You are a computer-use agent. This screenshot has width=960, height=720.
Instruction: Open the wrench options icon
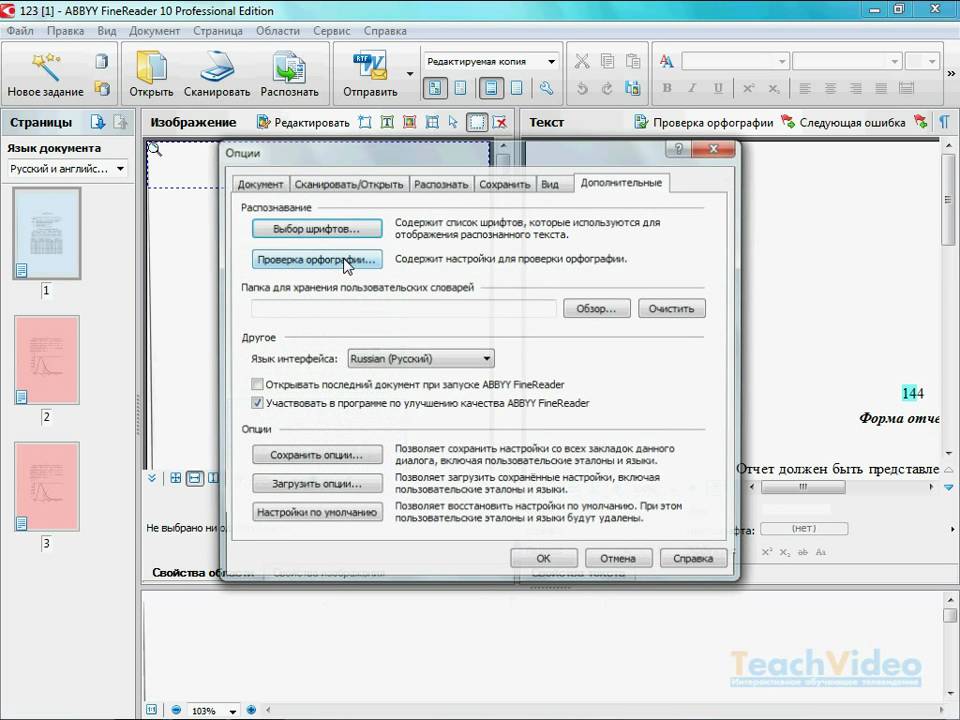[x=546, y=89]
